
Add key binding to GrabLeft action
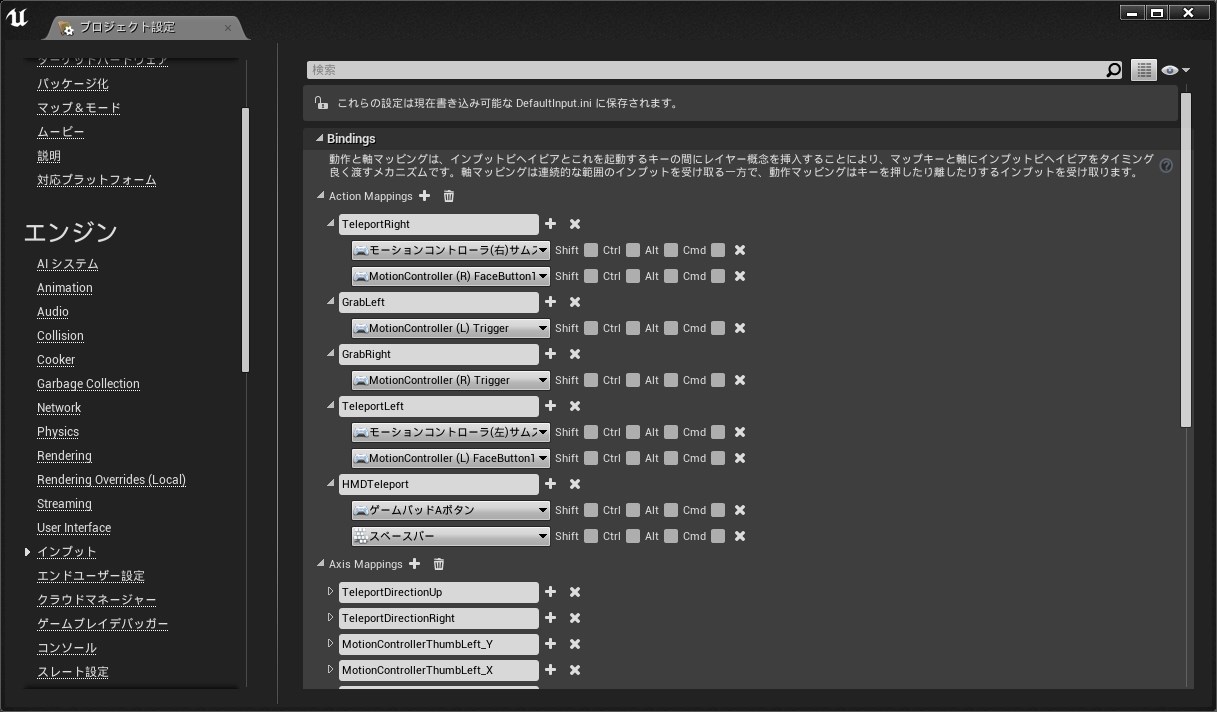click(x=550, y=302)
